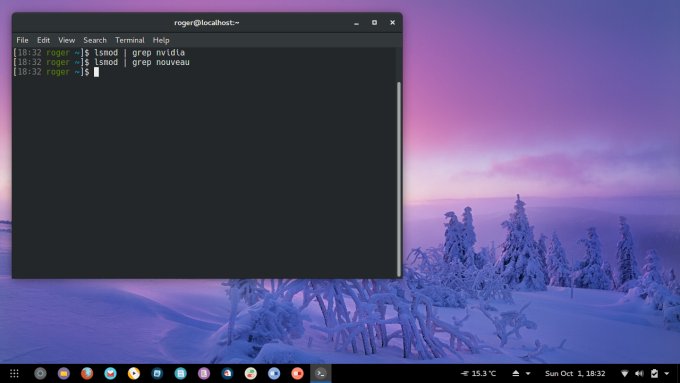This screenshot has width=680, height=383.
Task: Click the terminal cursor at the last prompt
Action: (x=96, y=72)
